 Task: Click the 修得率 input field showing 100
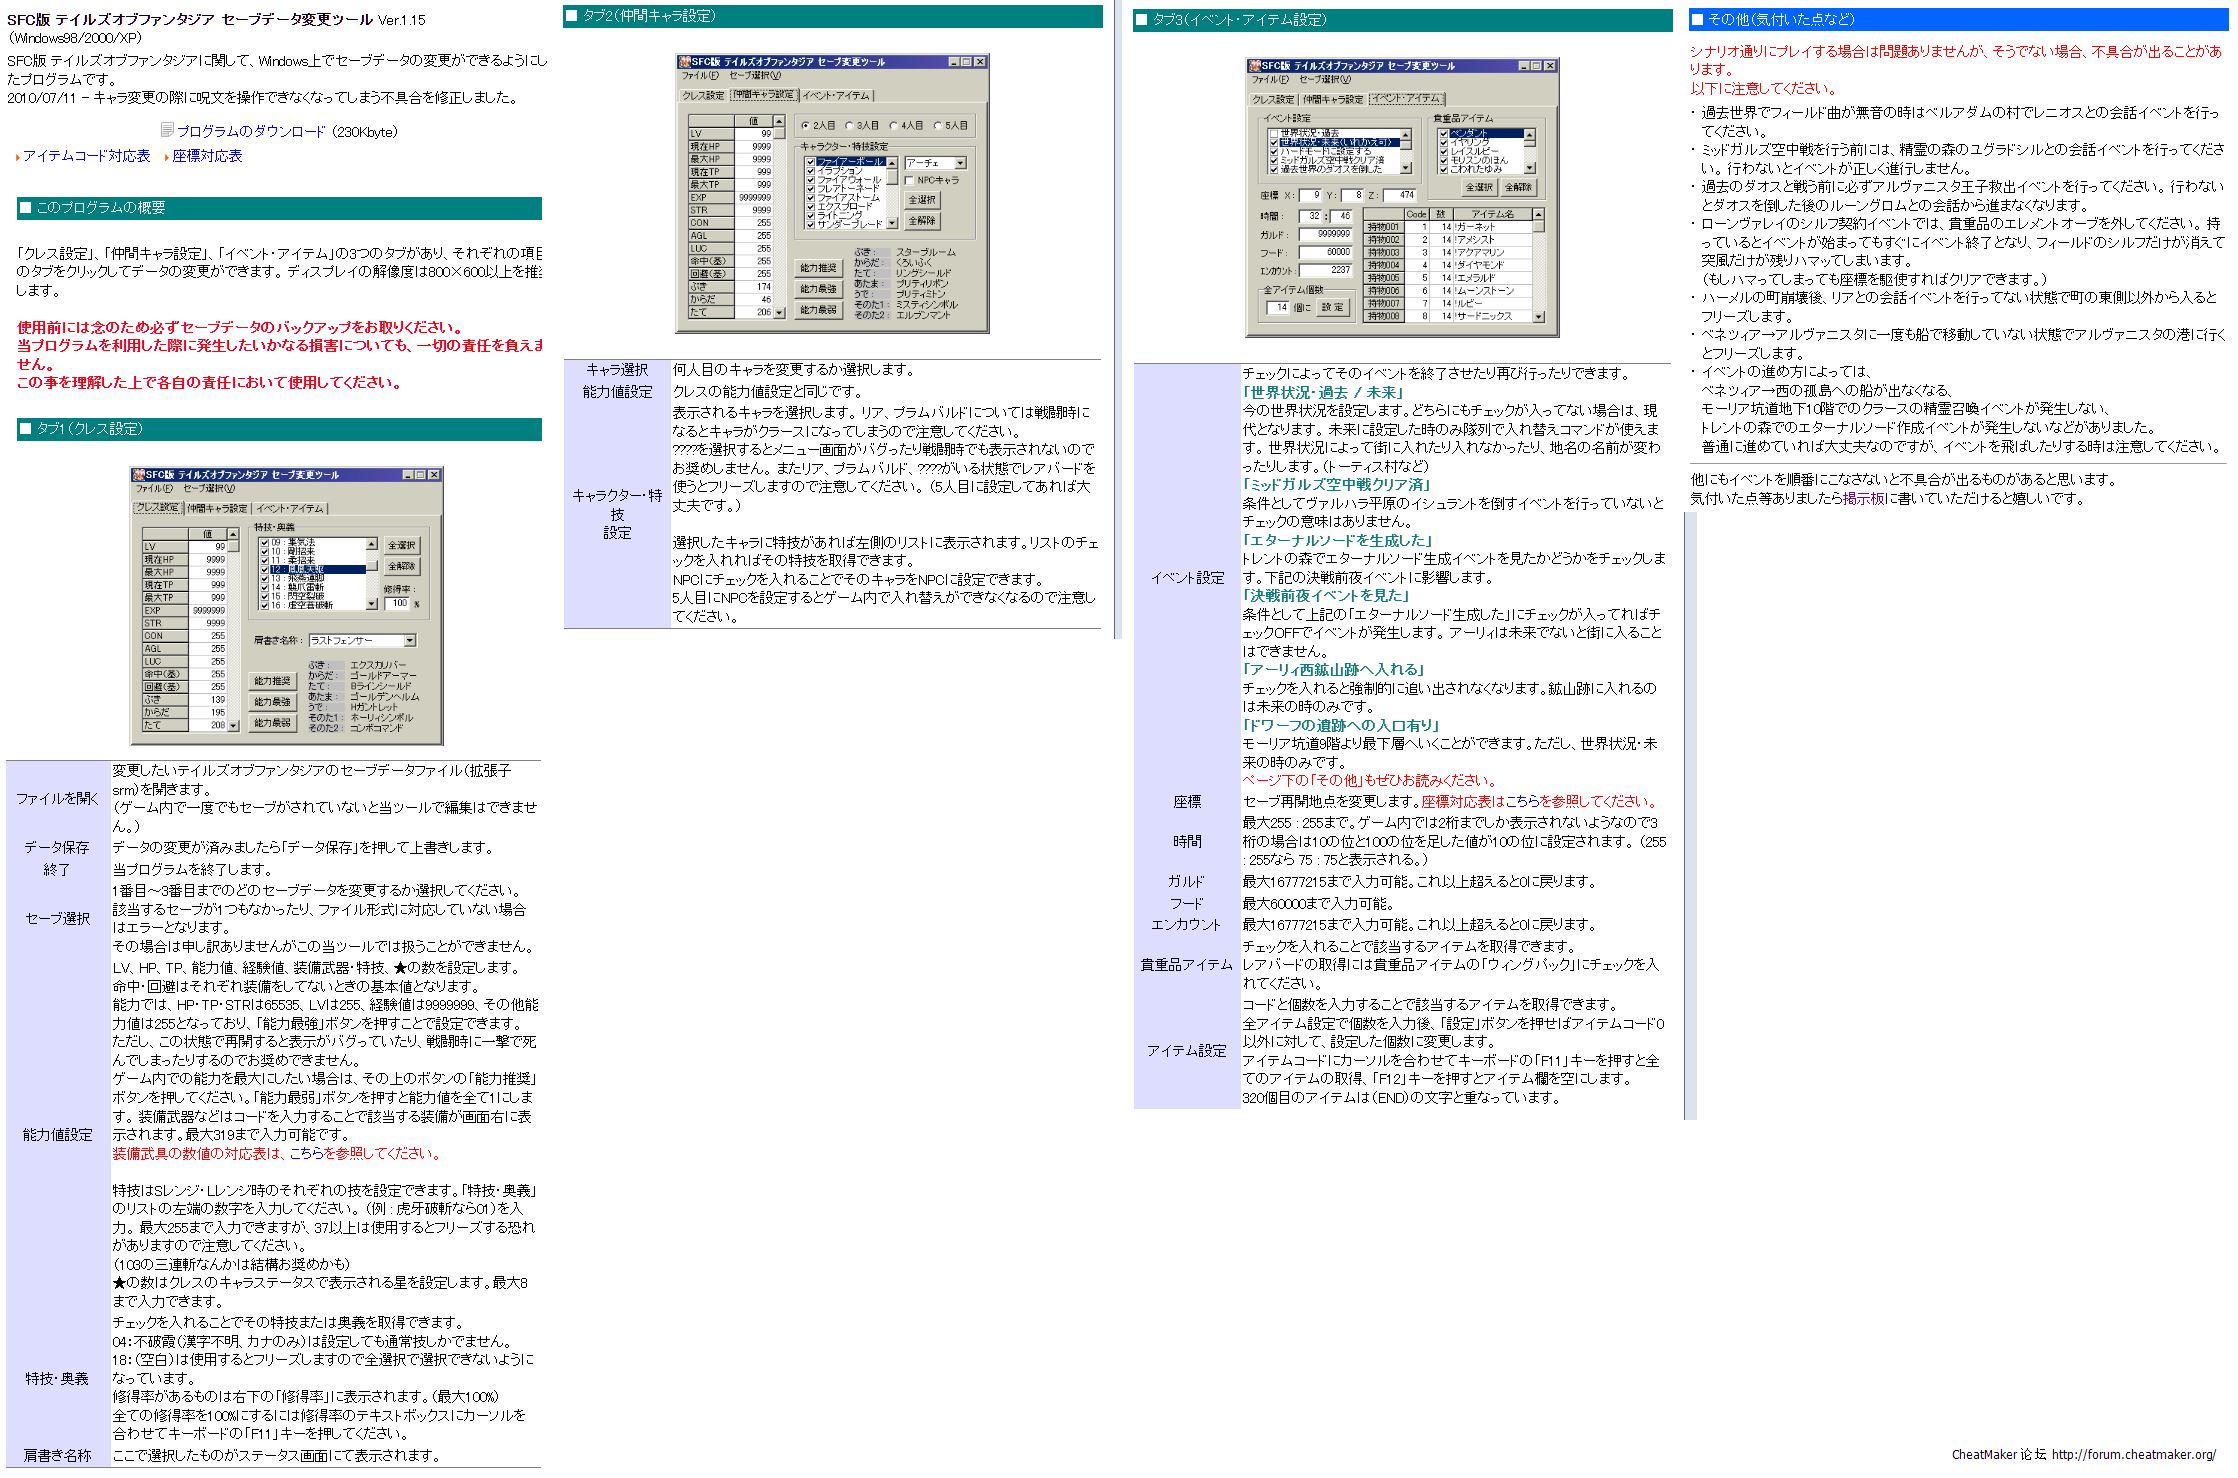[x=397, y=603]
